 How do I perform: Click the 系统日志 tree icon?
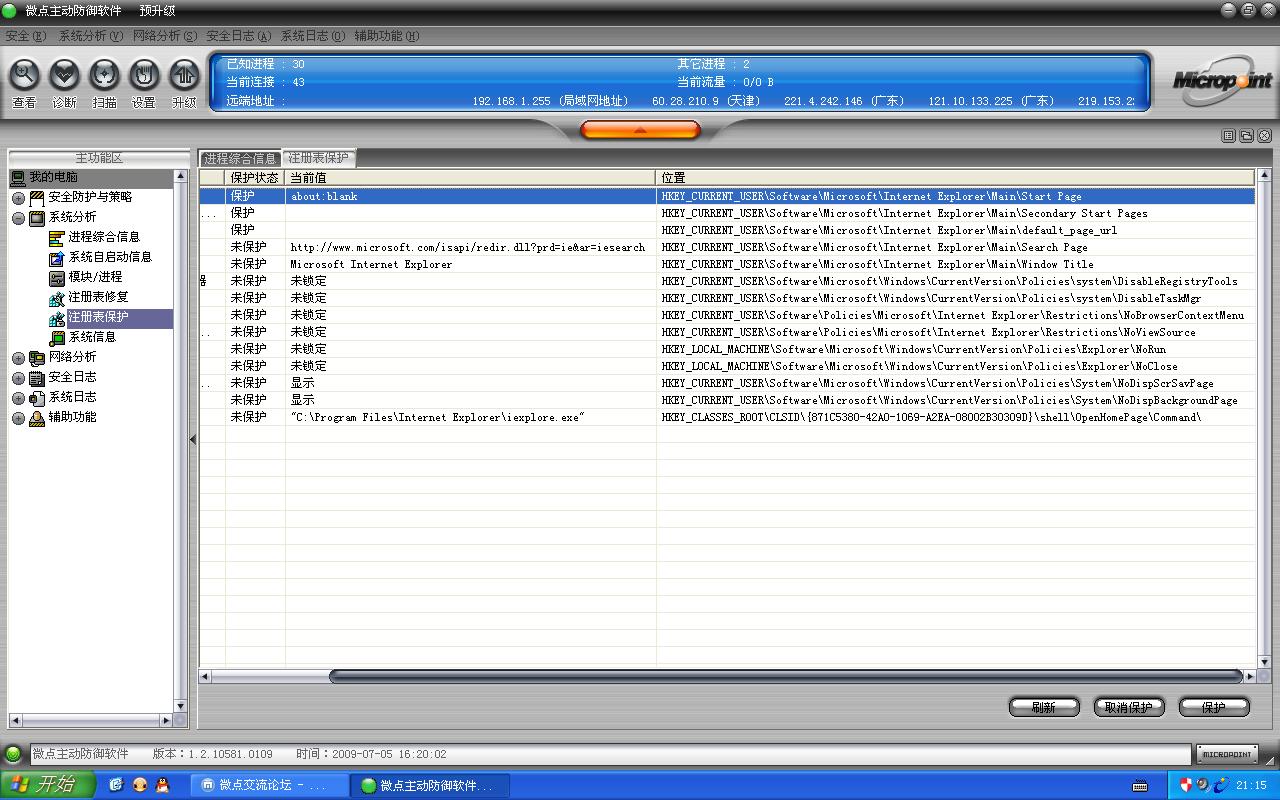(x=37, y=398)
